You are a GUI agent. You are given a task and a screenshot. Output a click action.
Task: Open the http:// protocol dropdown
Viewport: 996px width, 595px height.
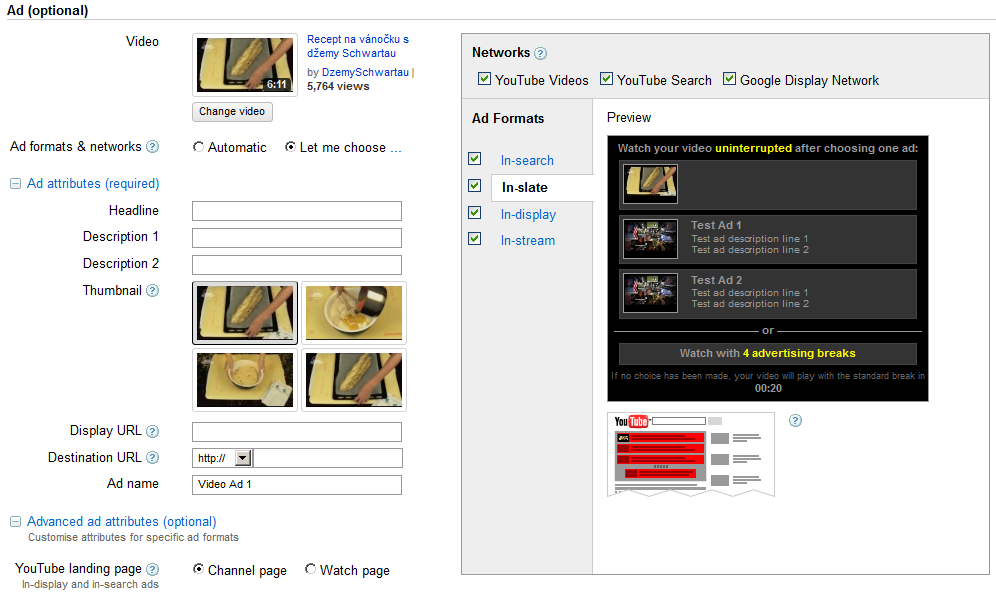242,458
